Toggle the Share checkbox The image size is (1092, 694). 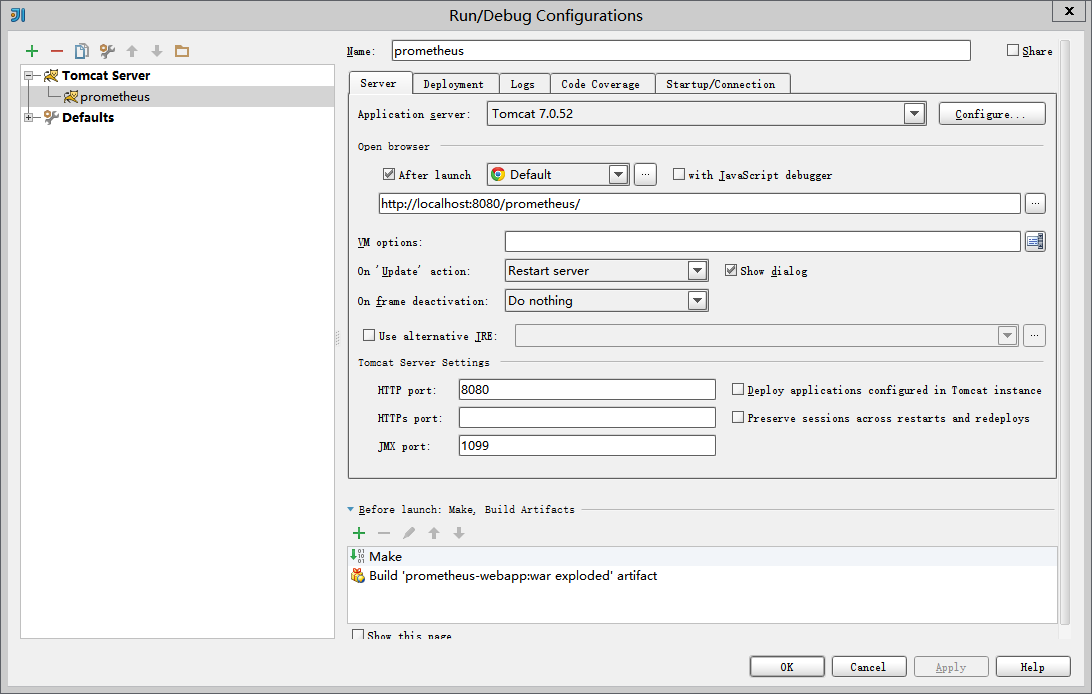(1013, 50)
